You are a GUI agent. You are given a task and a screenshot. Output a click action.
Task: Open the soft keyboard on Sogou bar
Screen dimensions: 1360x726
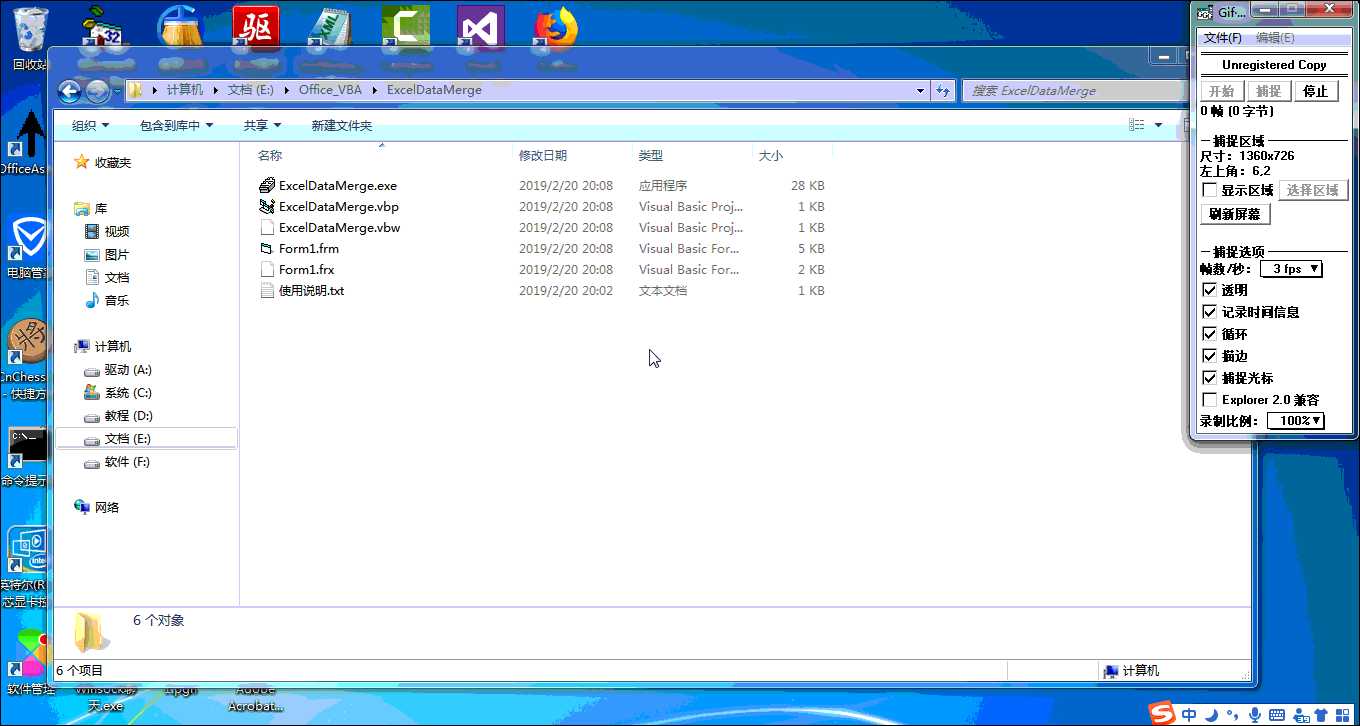[1277, 714]
